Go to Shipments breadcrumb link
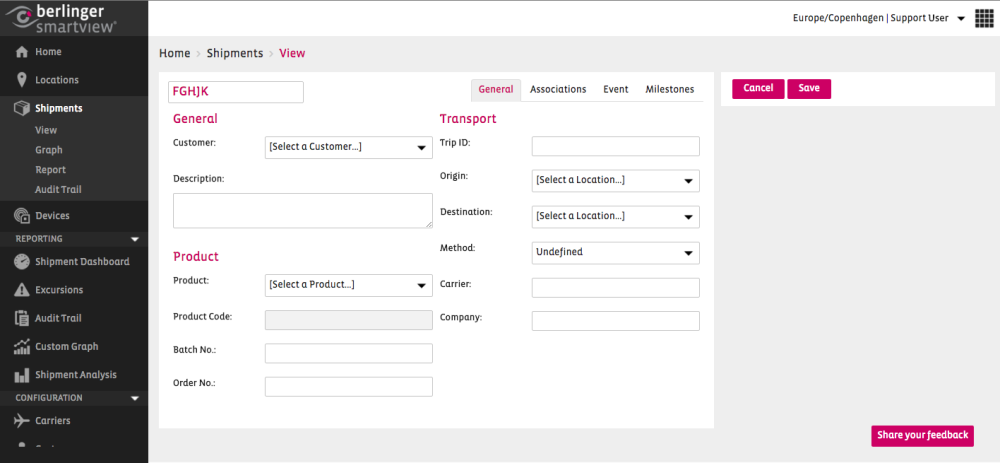This screenshot has height=463, width=1000. pos(234,53)
